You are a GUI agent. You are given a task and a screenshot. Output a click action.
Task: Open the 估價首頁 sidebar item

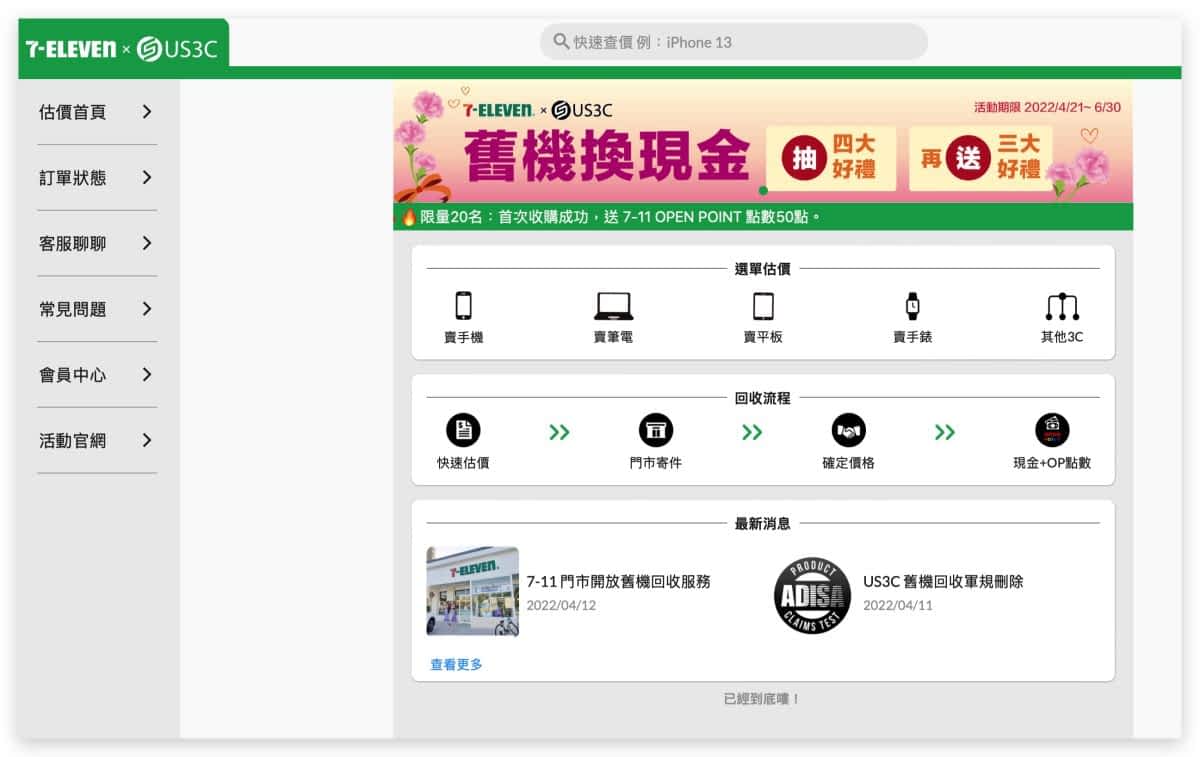pos(97,112)
